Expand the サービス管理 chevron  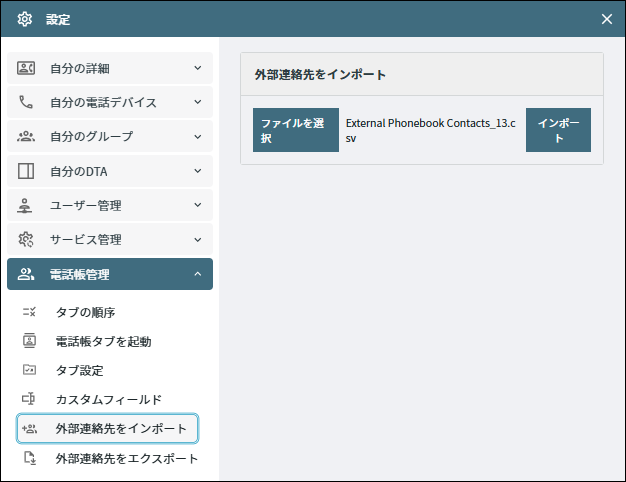point(198,240)
